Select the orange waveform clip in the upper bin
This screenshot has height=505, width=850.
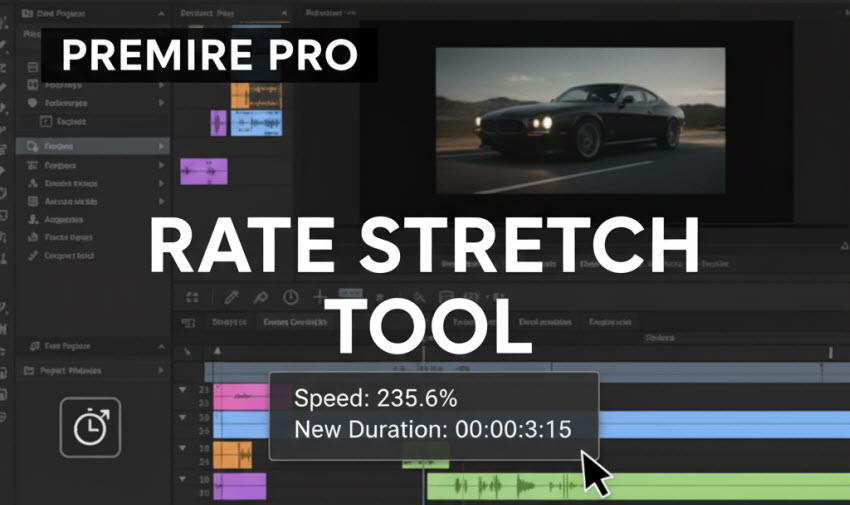coord(256,96)
